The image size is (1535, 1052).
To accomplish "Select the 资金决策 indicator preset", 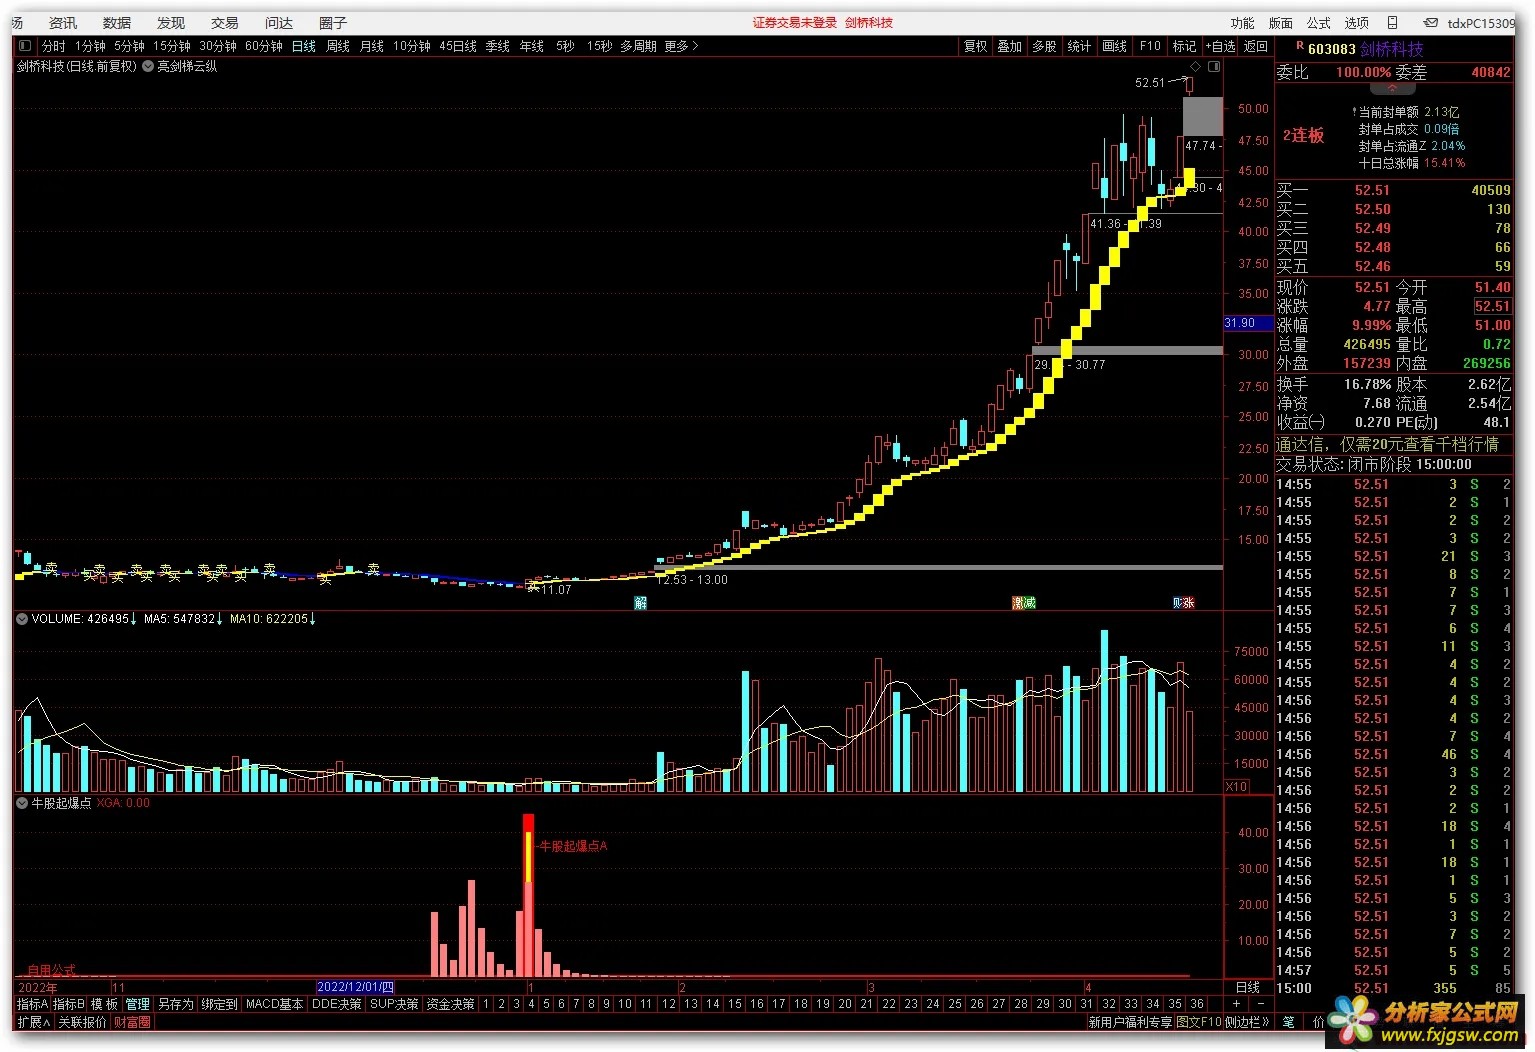I will coord(450,1004).
